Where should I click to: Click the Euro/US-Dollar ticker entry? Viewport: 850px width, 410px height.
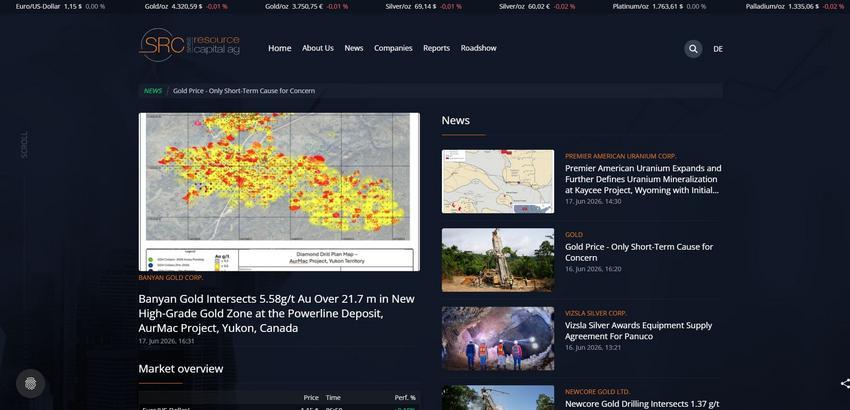coord(60,7)
